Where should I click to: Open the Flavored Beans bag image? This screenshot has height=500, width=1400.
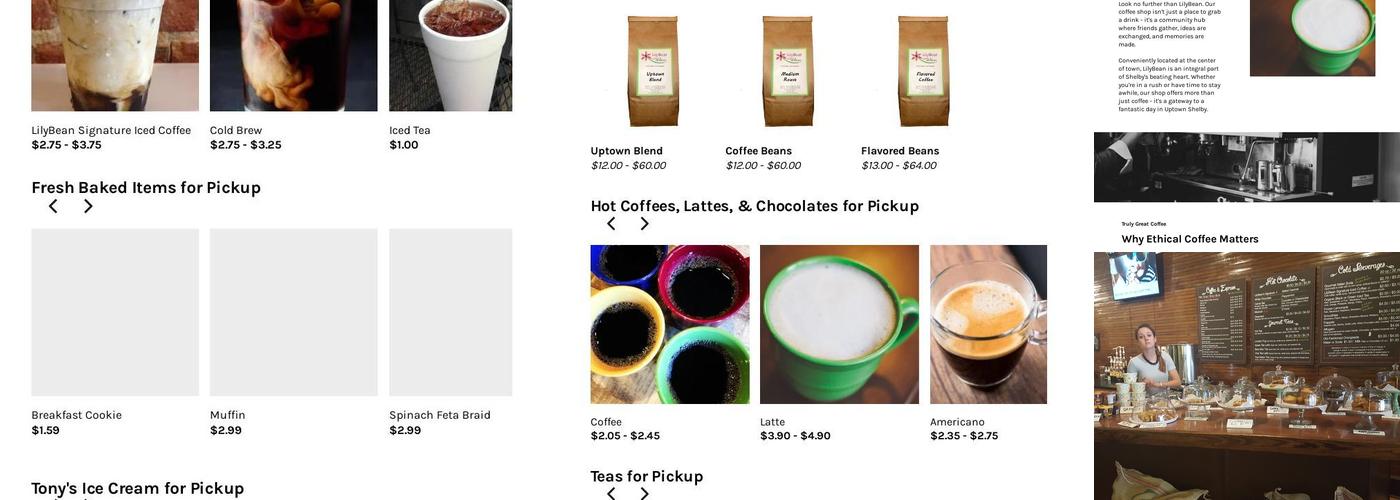coord(923,71)
